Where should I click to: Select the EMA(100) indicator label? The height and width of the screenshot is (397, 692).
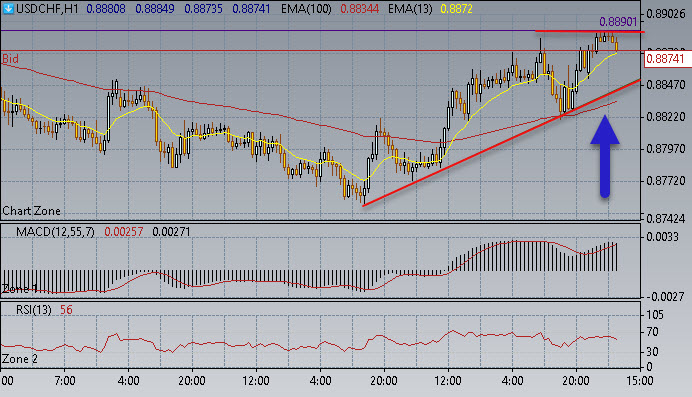point(305,9)
